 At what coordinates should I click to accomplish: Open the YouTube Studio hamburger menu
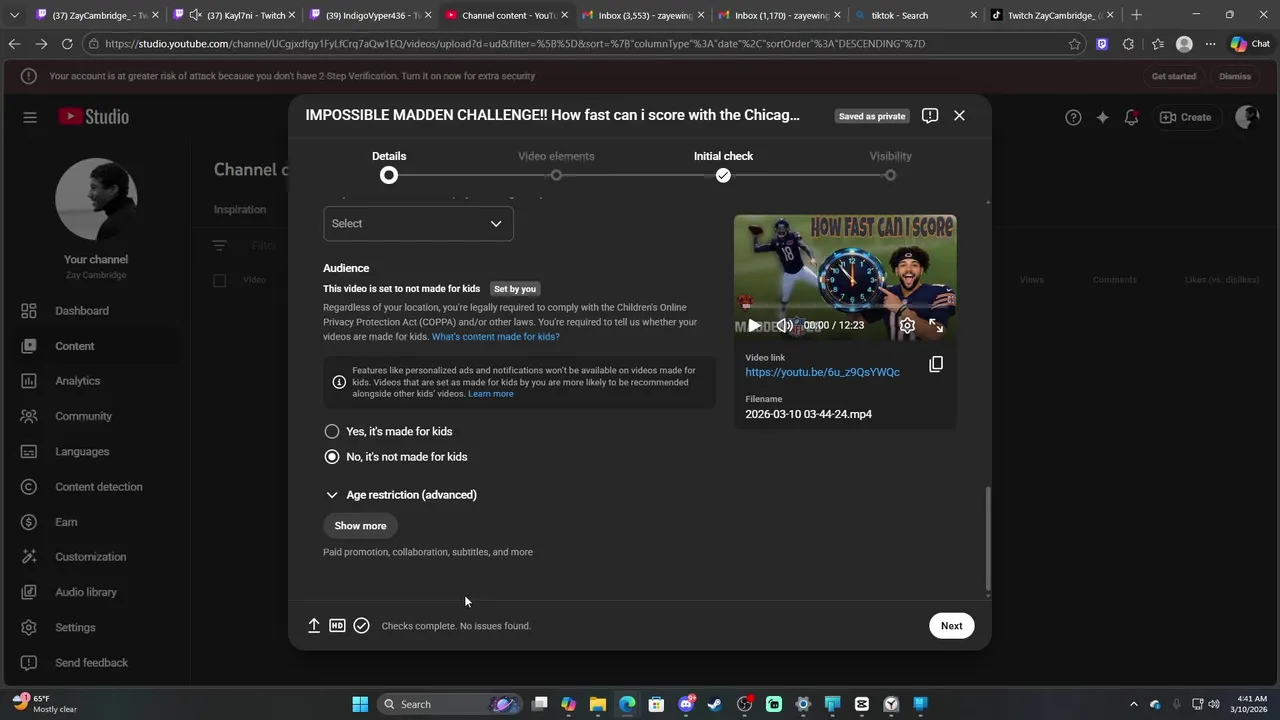point(30,117)
